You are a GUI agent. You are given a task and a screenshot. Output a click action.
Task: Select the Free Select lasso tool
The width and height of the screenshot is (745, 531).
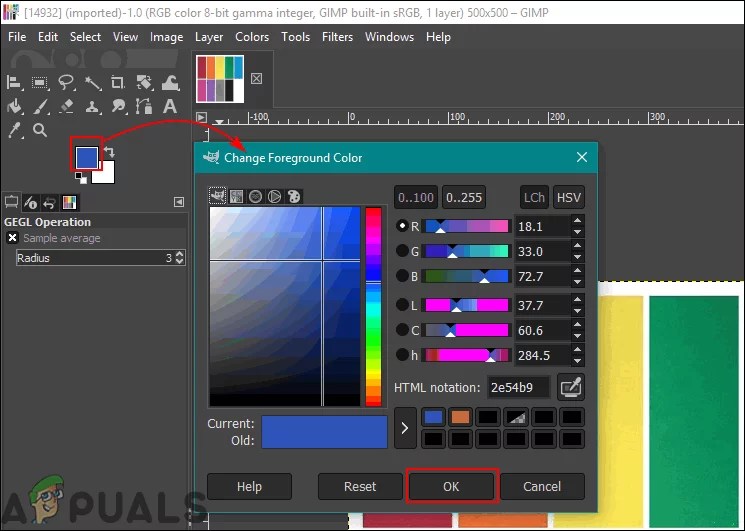(x=66, y=83)
